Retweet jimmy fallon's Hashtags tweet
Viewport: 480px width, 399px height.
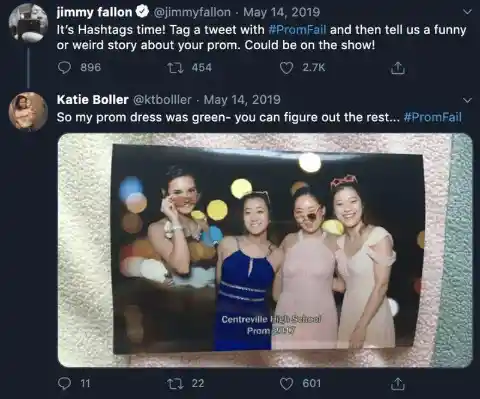click(175, 68)
